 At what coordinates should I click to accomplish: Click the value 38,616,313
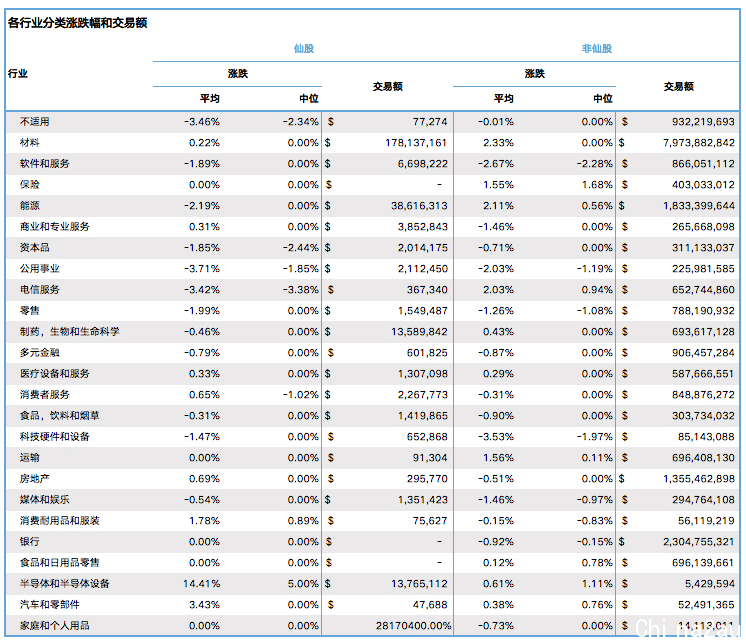419,206
